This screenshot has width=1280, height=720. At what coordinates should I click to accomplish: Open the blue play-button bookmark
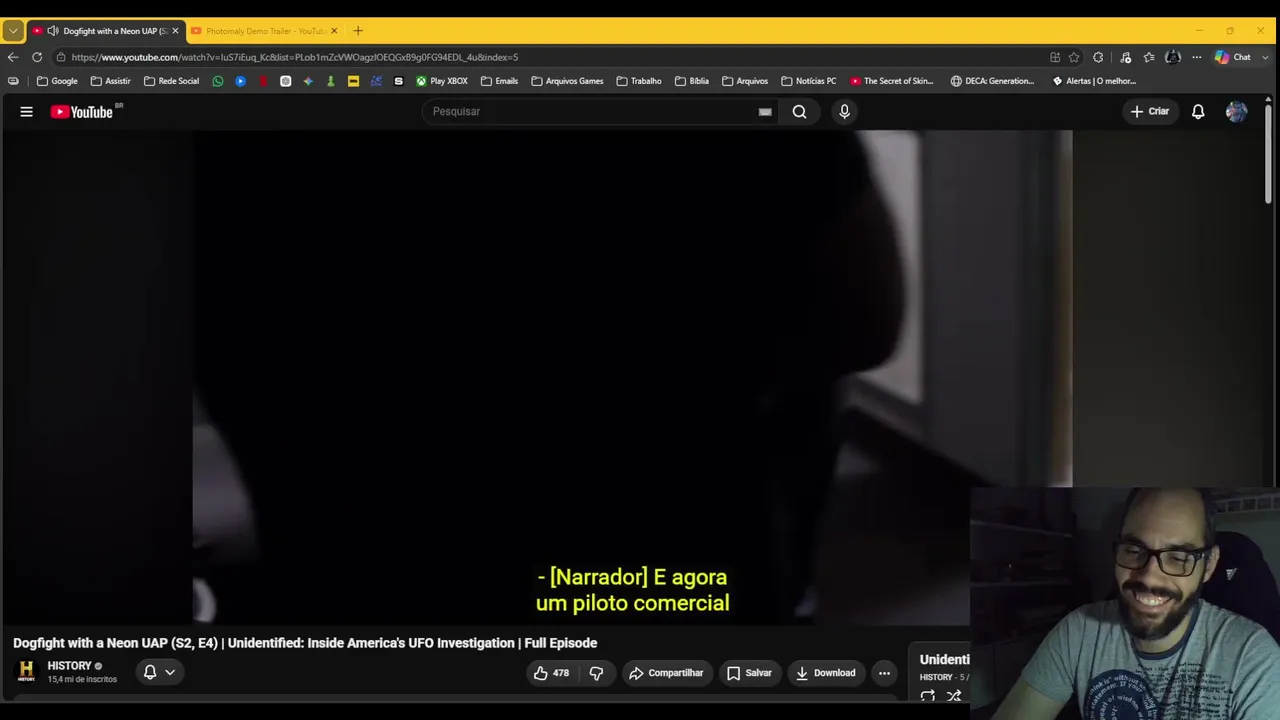coord(241,81)
